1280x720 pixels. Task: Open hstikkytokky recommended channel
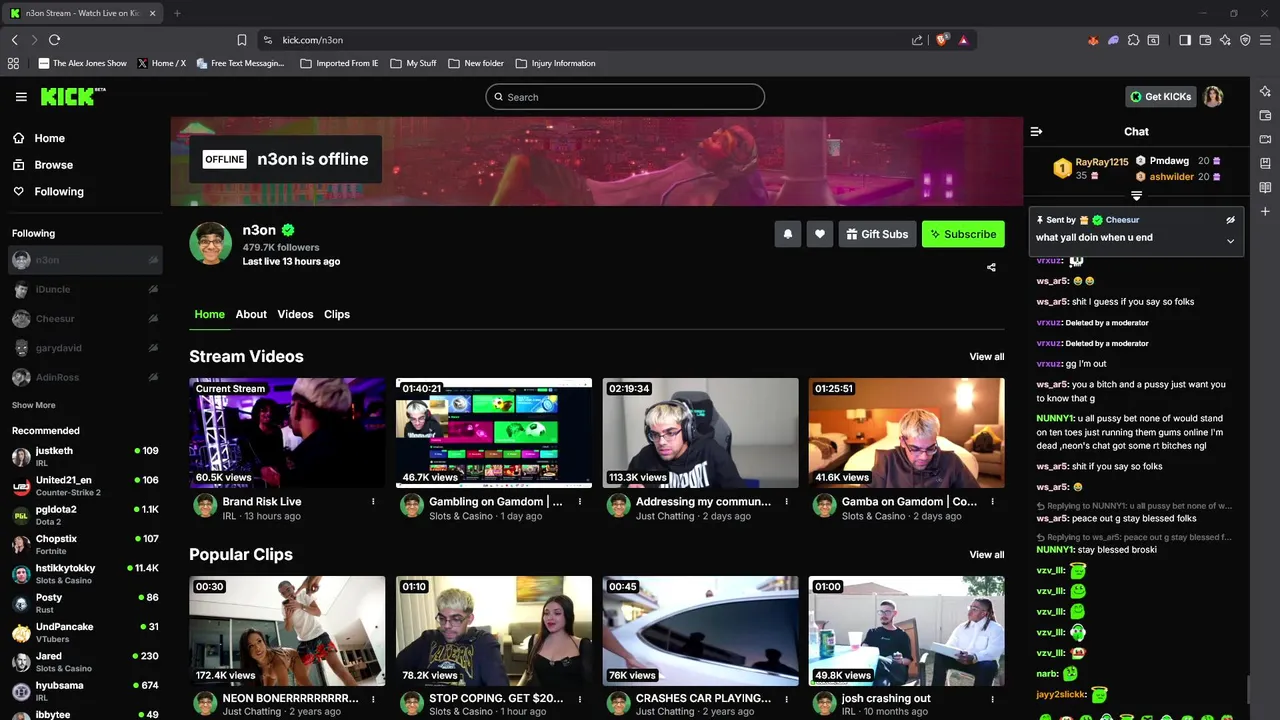coord(85,573)
